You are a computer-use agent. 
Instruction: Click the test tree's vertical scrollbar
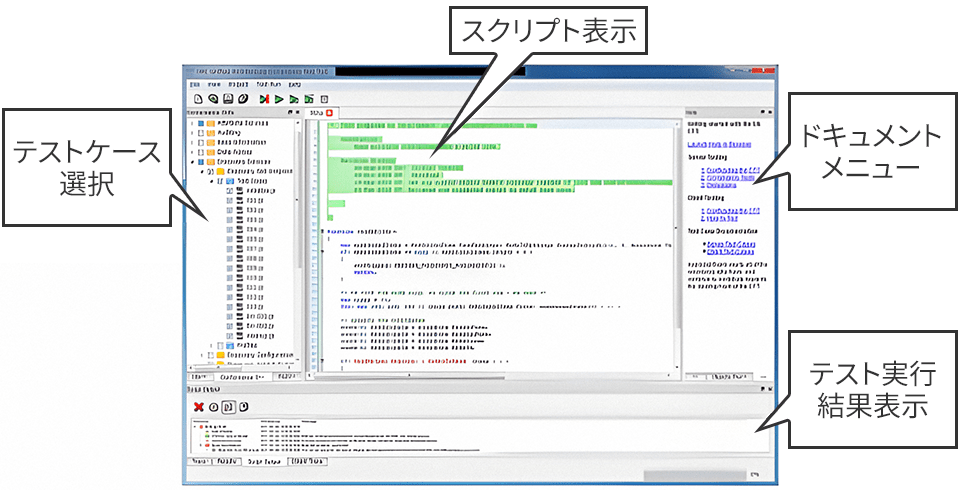[299, 242]
